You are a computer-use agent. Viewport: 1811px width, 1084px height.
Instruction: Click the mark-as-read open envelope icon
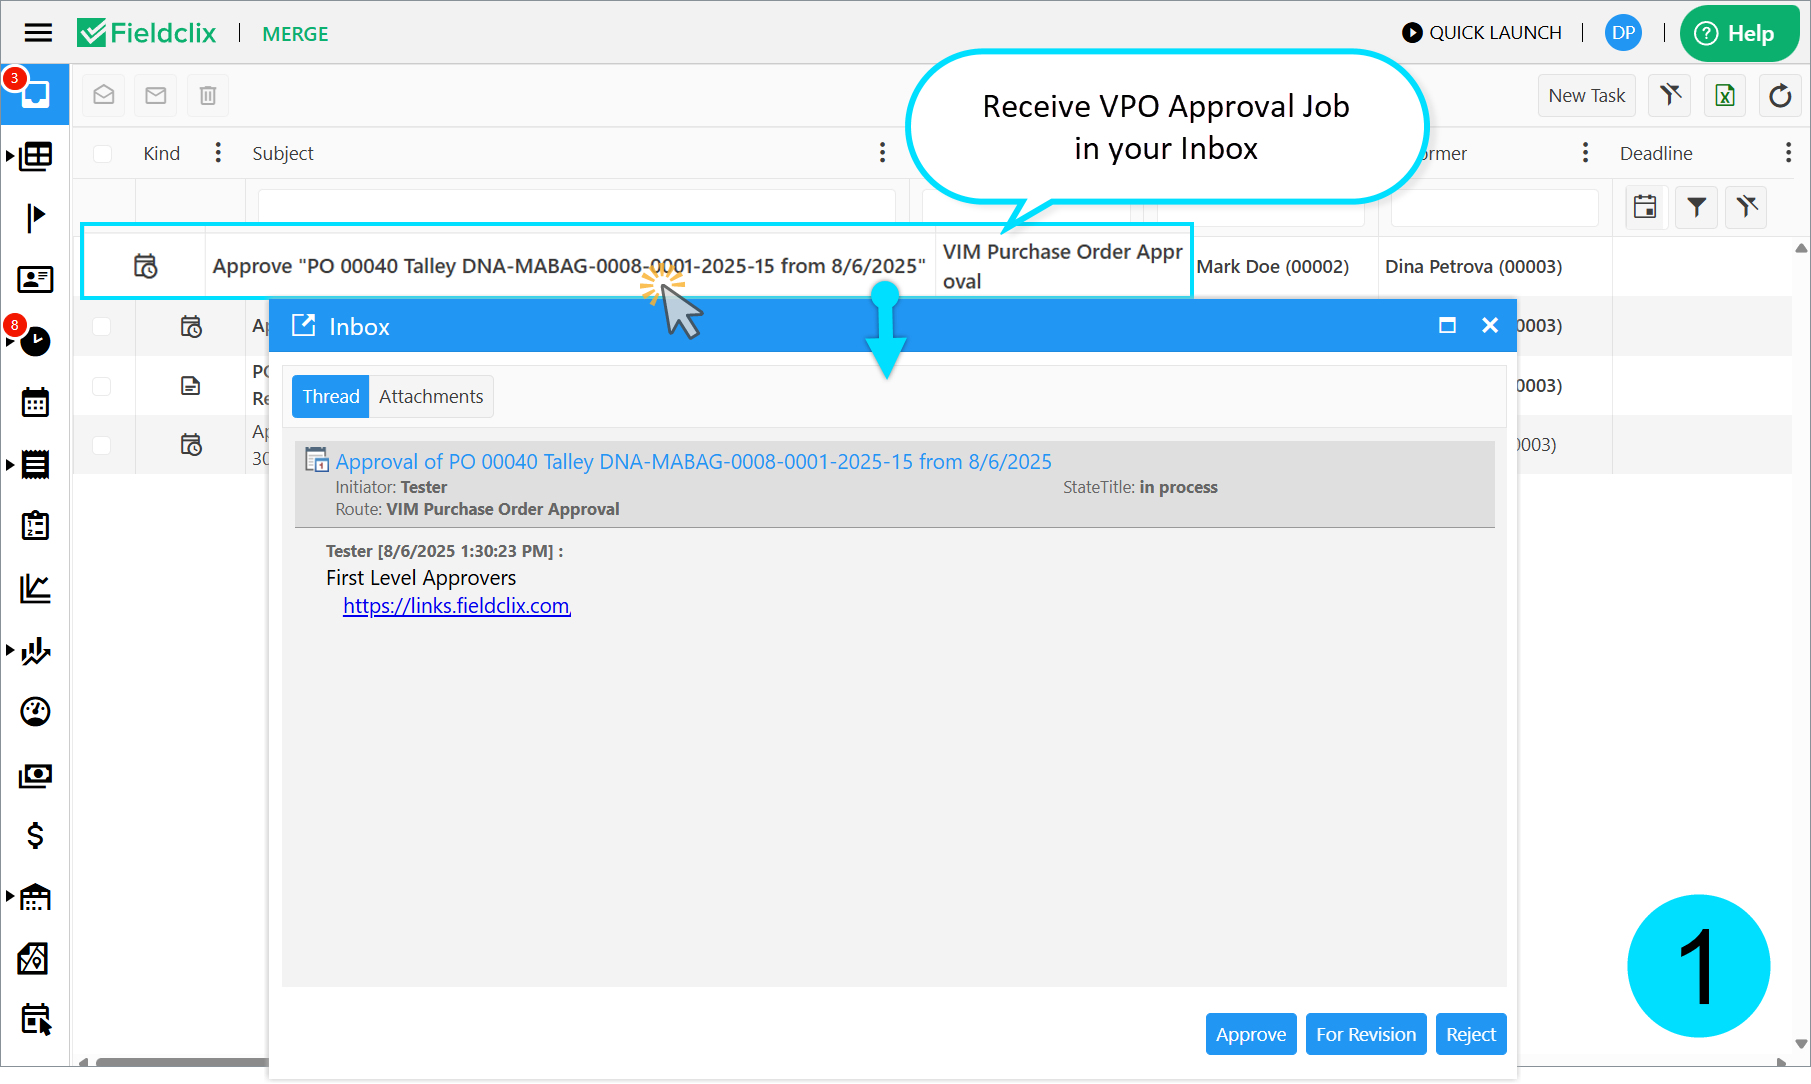[x=104, y=95]
